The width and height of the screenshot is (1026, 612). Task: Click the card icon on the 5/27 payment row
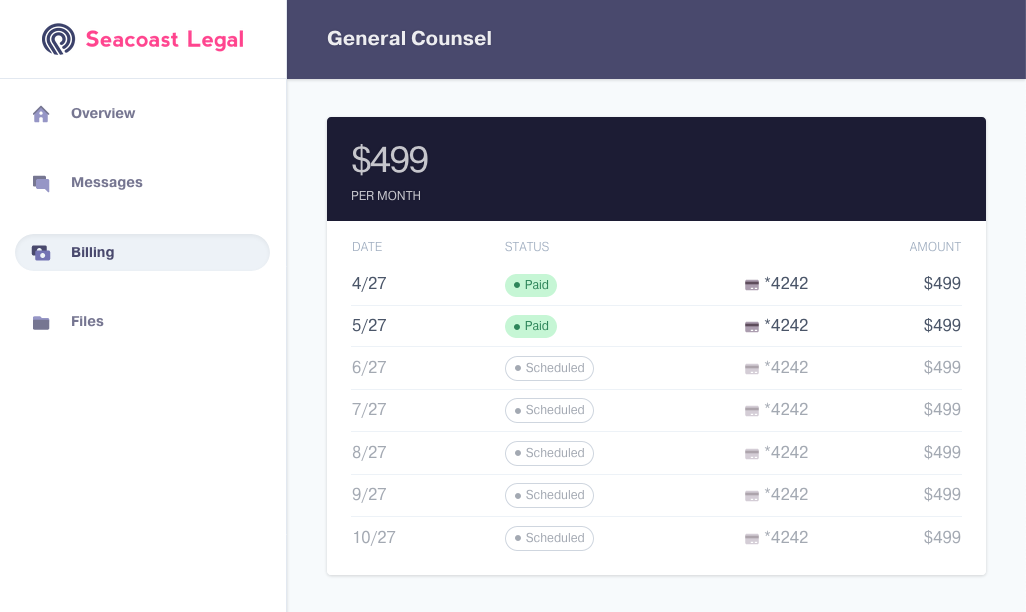pyautogui.click(x=752, y=326)
